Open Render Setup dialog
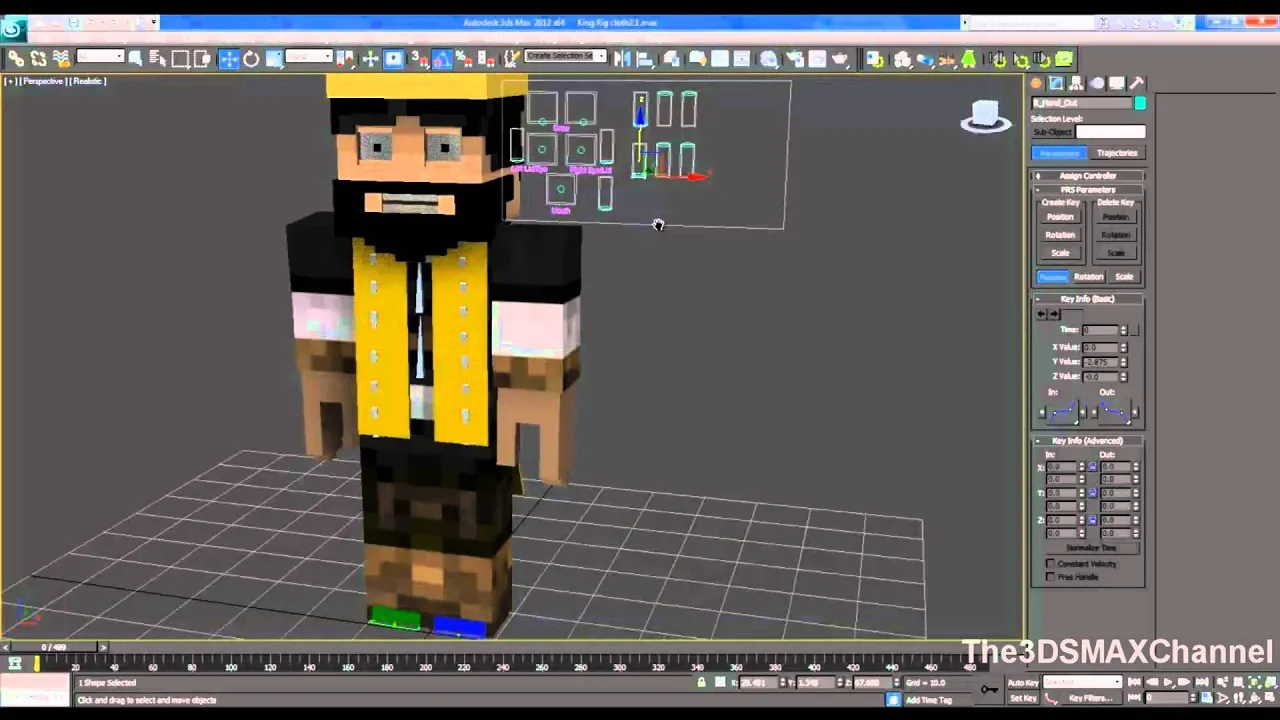The image size is (1280, 720). (x=795, y=59)
